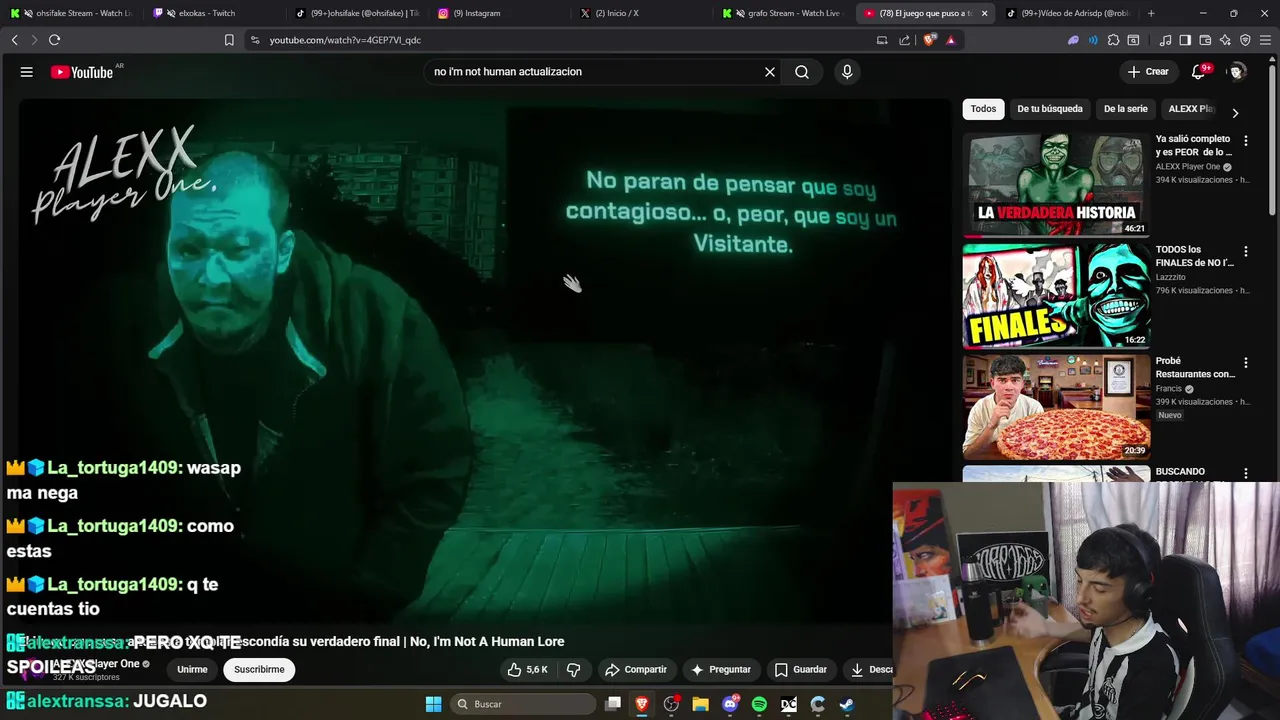This screenshot has height=720, width=1280.
Task: Reload the page with the refresh icon
Action: [54, 40]
